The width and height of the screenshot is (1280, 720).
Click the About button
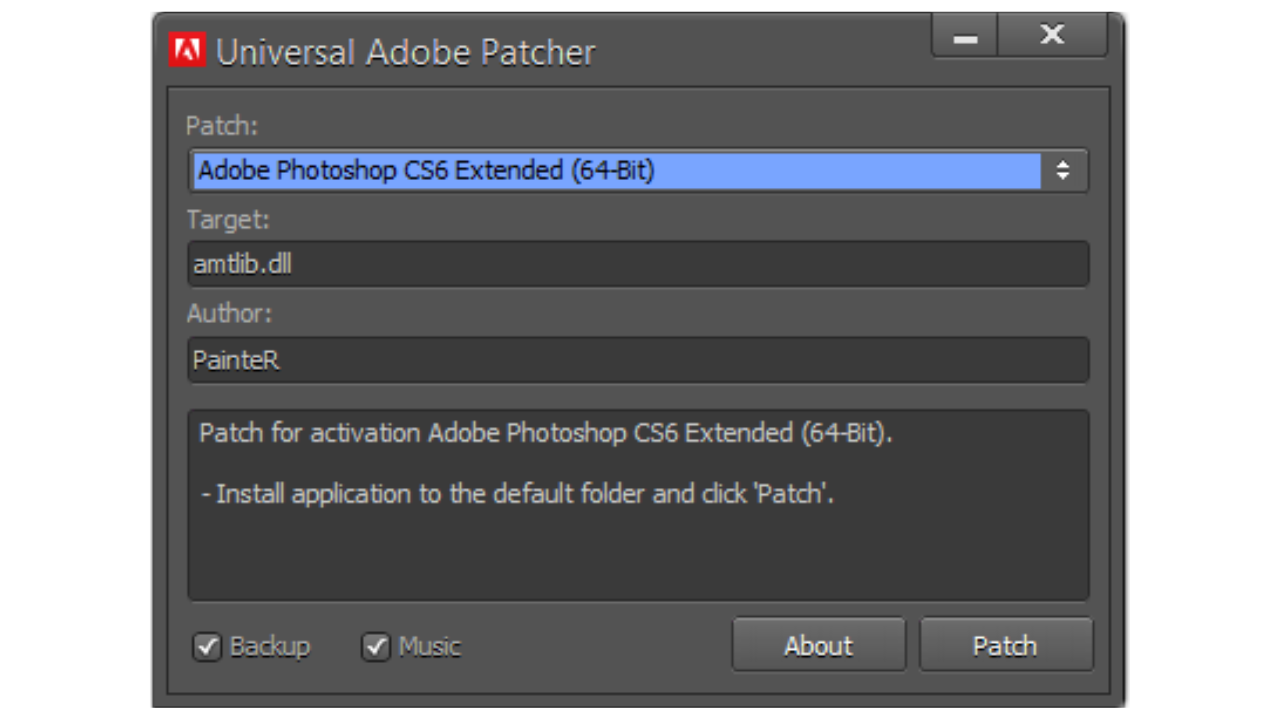(818, 646)
